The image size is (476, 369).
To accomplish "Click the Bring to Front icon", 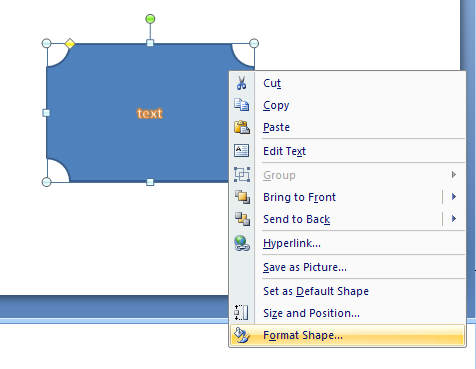I will coord(242,197).
